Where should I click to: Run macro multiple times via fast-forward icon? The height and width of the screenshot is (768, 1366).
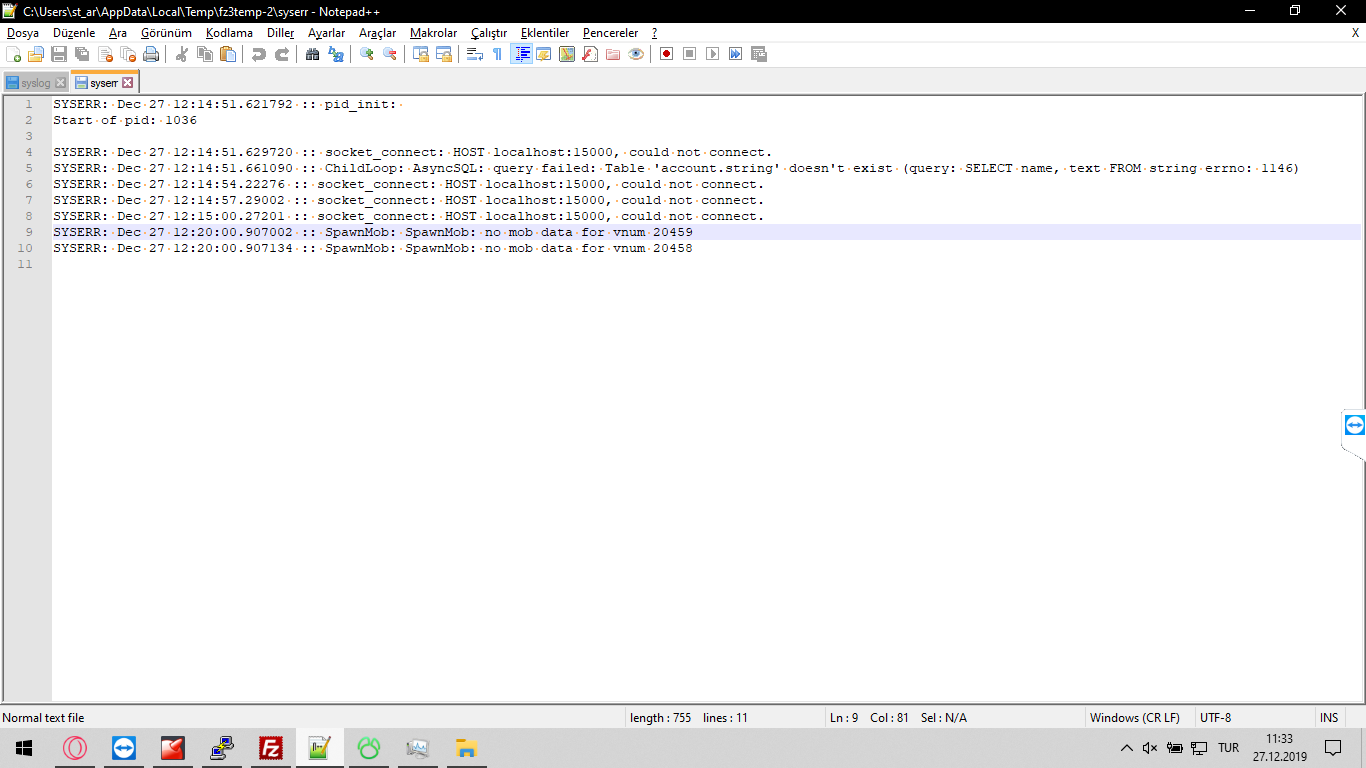pyautogui.click(x=735, y=54)
